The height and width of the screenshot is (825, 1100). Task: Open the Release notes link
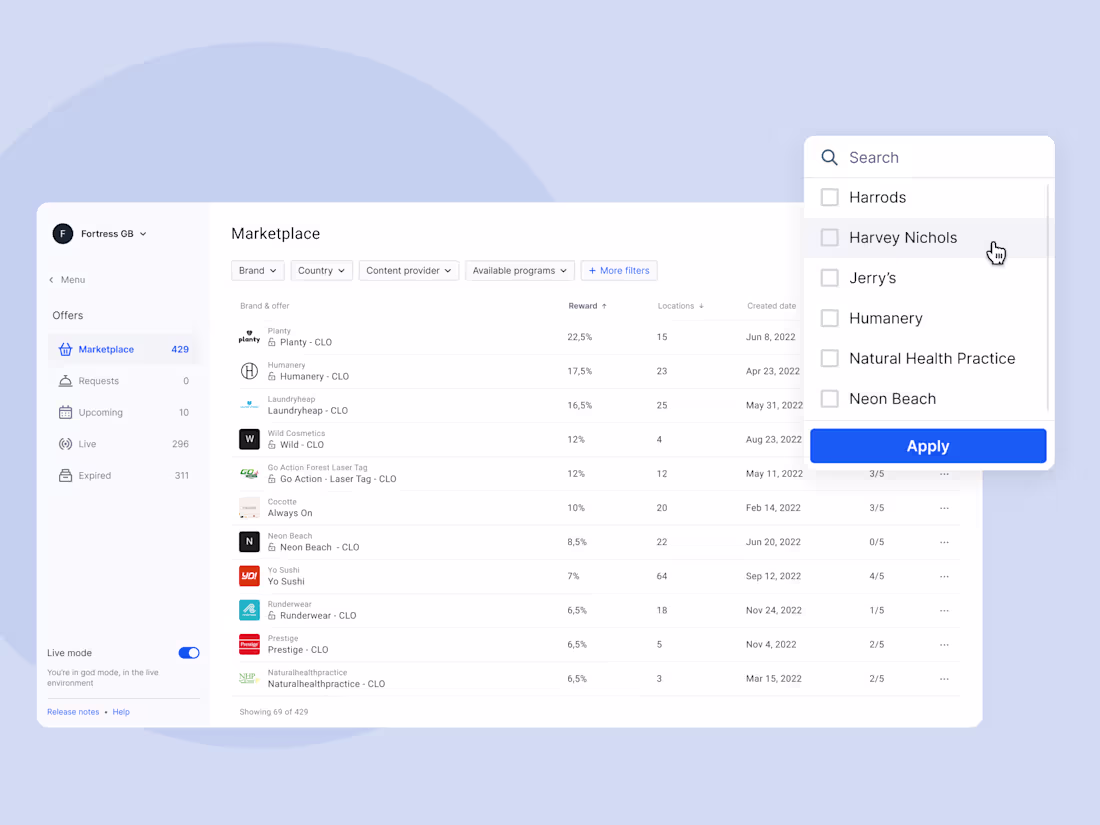[72, 711]
